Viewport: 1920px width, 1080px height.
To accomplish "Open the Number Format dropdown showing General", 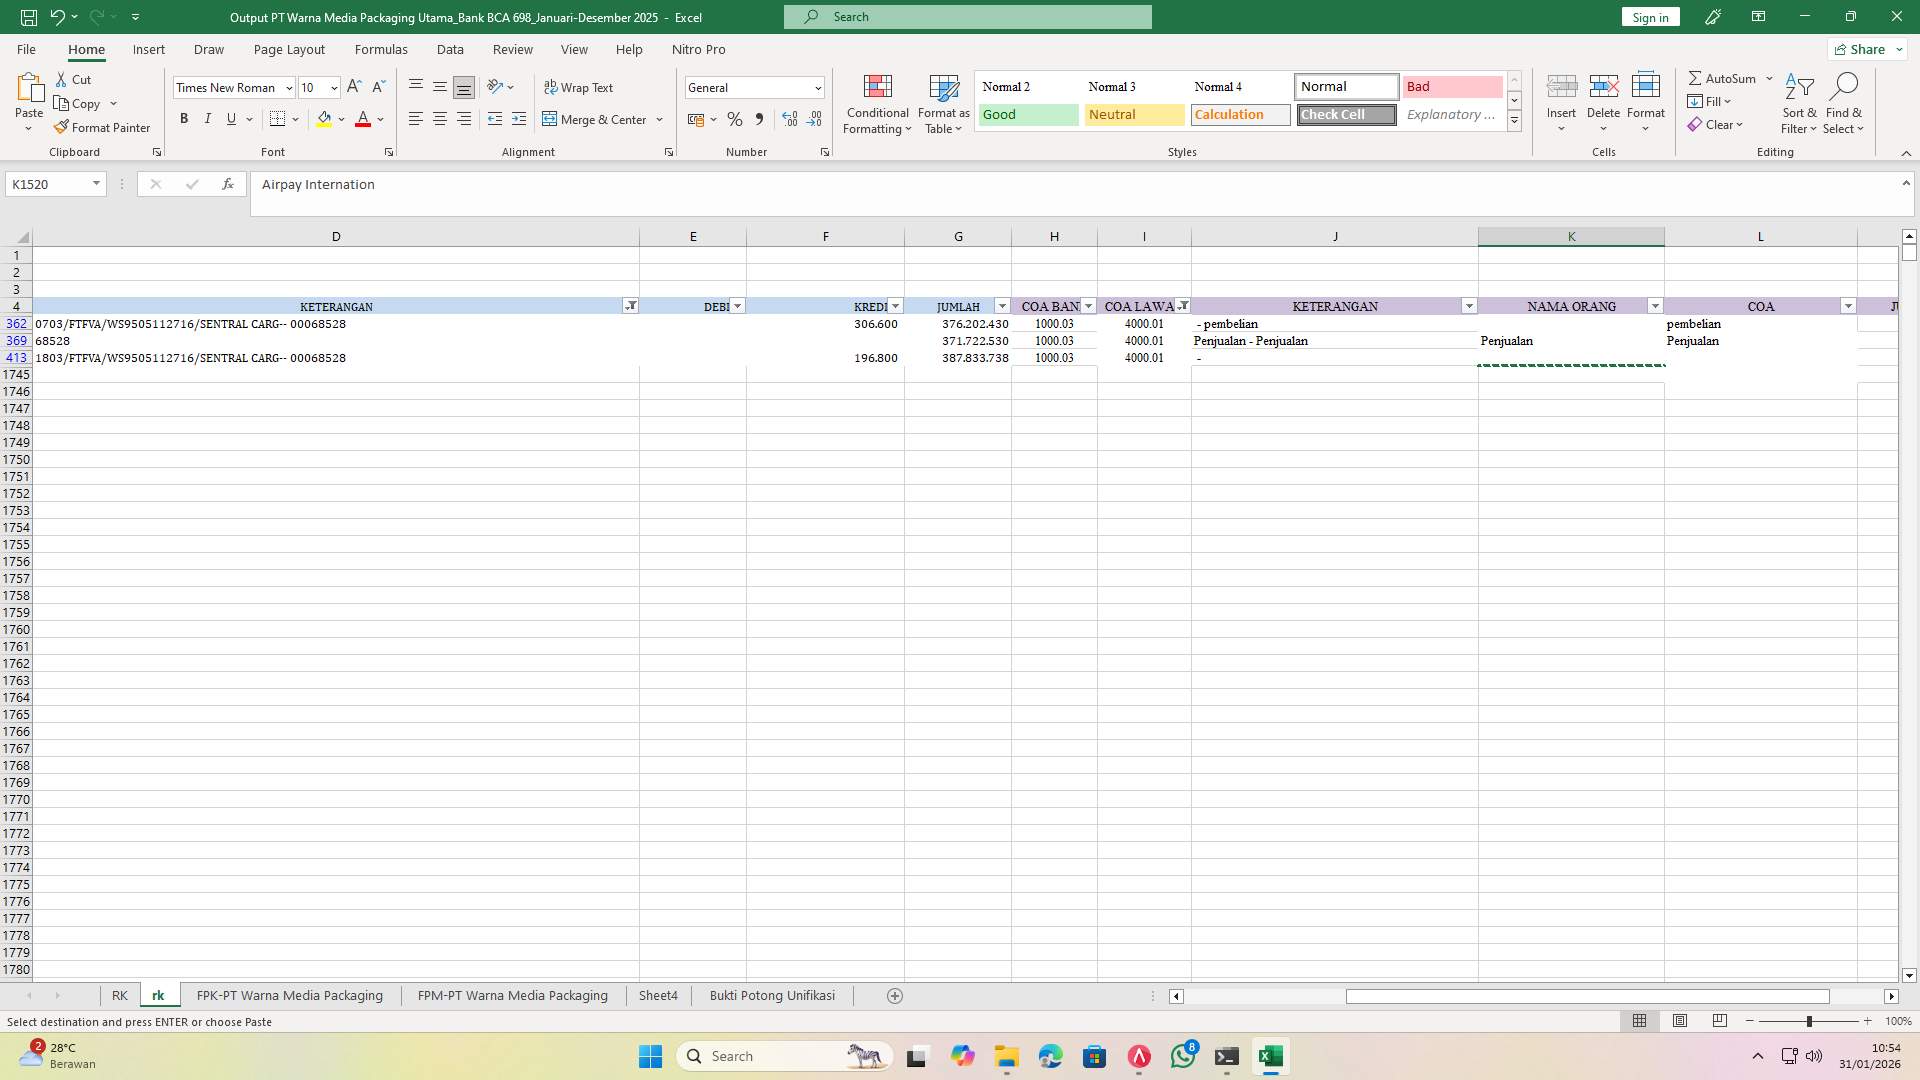I will [817, 87].
